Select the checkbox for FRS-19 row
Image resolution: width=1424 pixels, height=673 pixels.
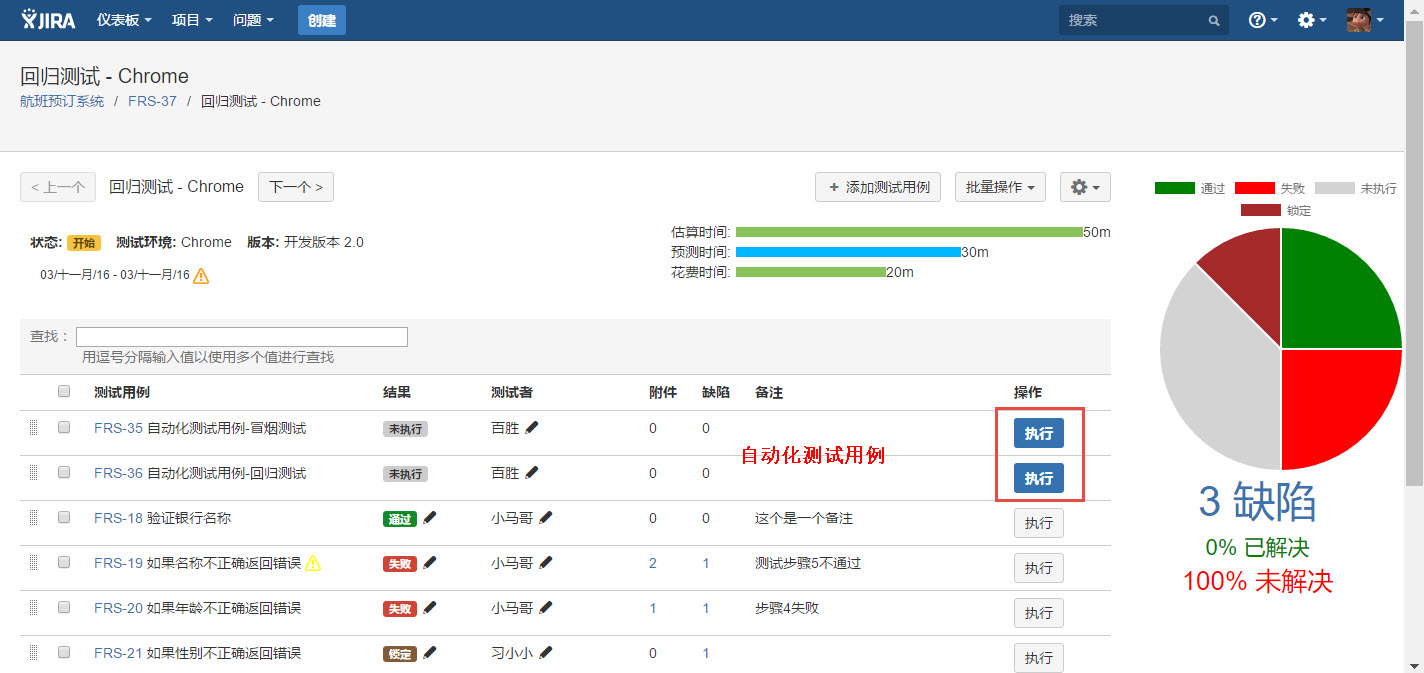point(64,562)
